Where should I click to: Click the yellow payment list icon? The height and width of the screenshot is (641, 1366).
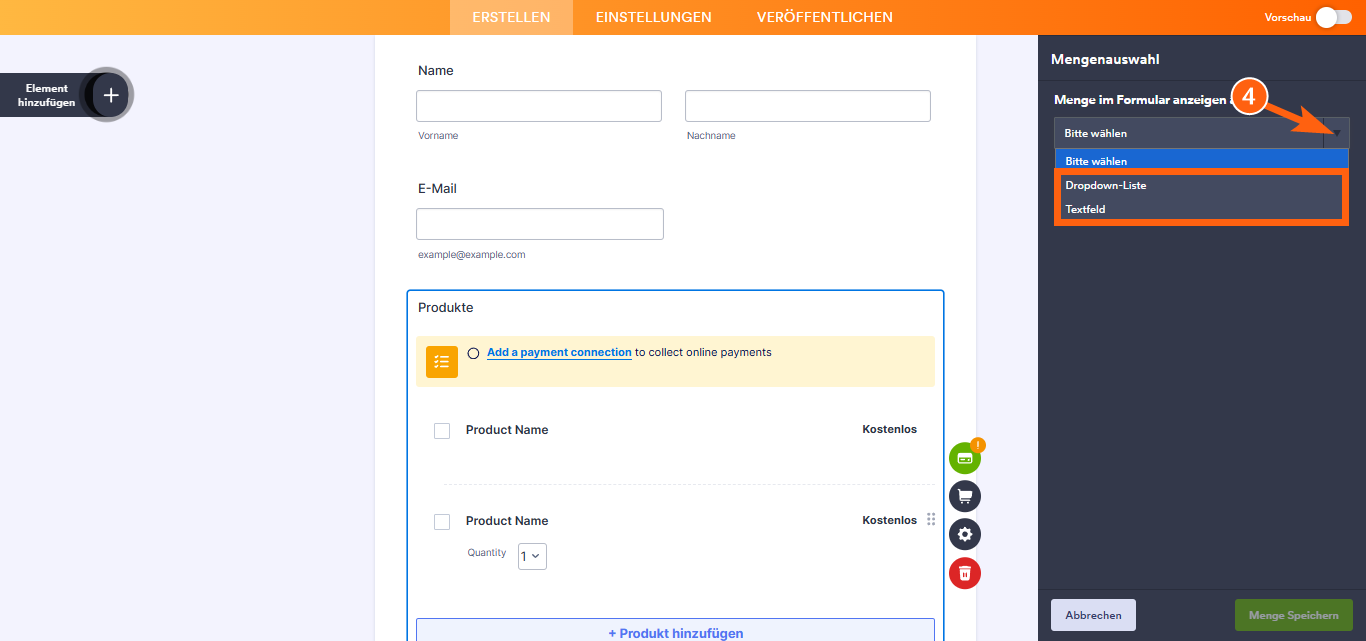441,361
